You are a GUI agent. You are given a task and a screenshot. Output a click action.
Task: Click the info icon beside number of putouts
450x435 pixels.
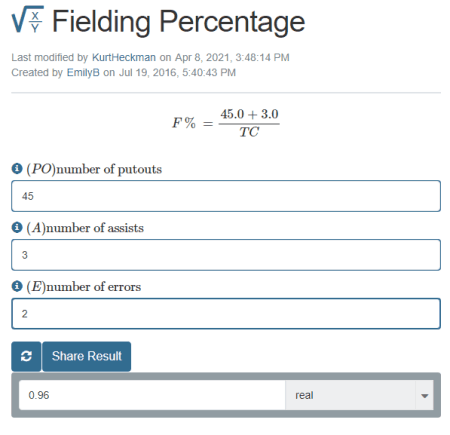click(x=17, y=169)
